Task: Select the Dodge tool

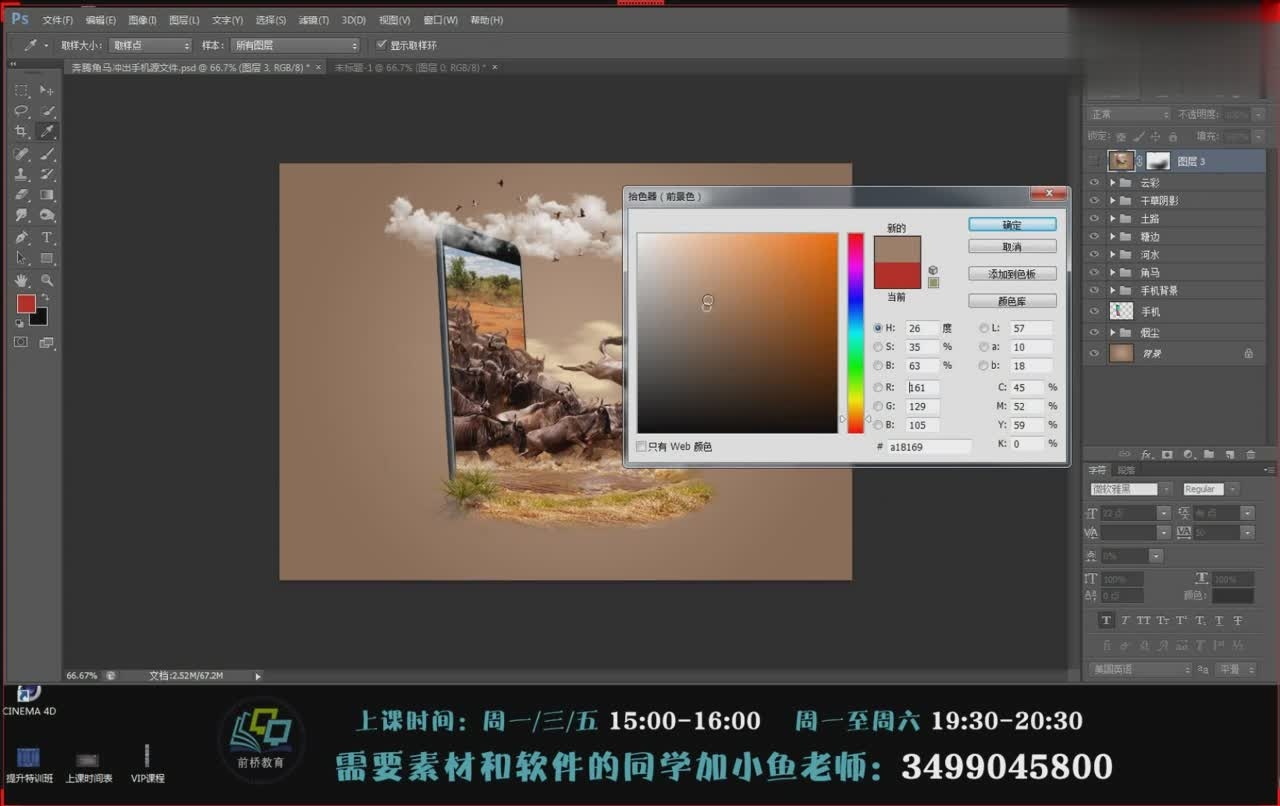Action: (46, 216)
